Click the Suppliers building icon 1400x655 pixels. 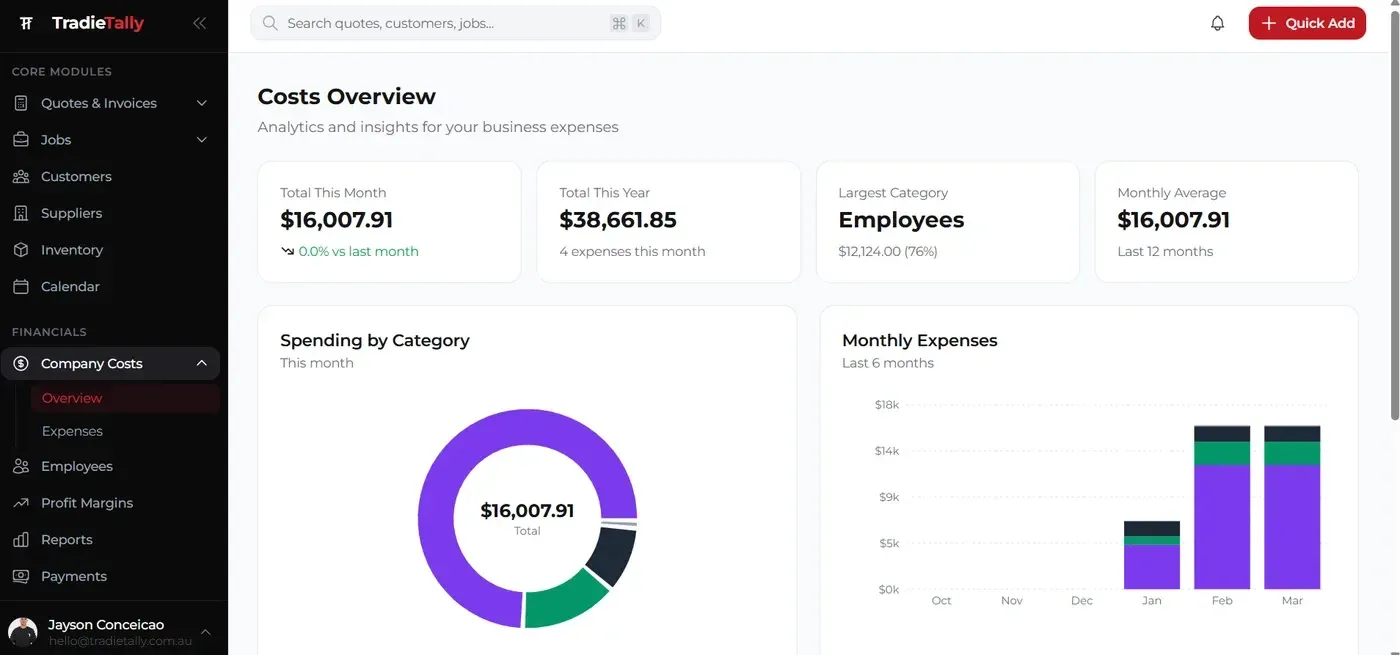[21, 213]
